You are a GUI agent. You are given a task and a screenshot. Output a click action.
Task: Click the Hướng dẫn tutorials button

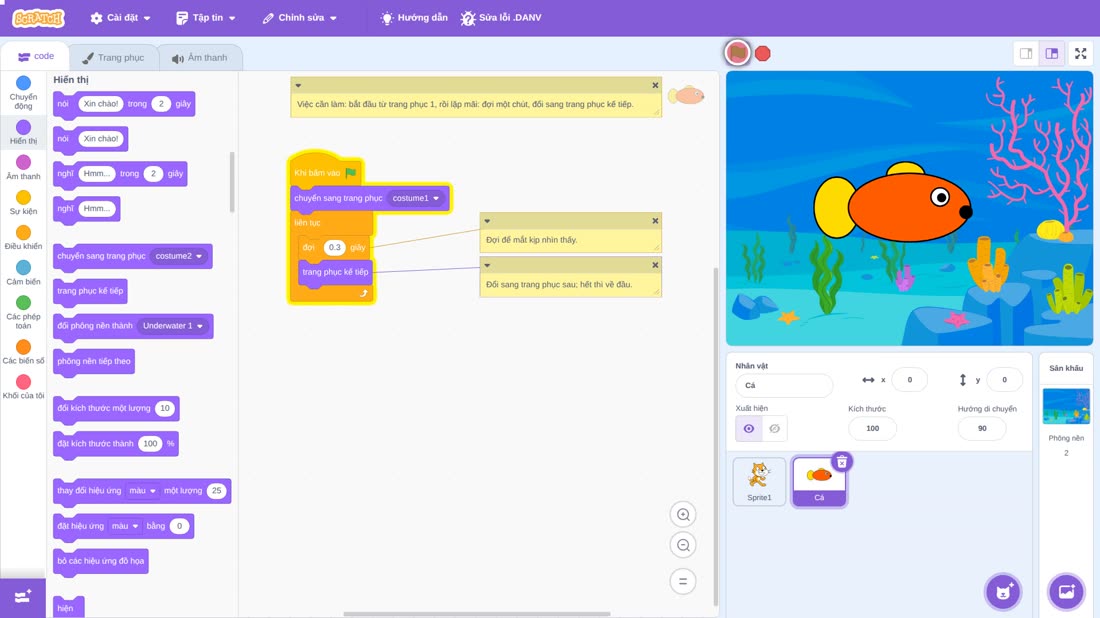pyautogui.click(x=414, y=18)
